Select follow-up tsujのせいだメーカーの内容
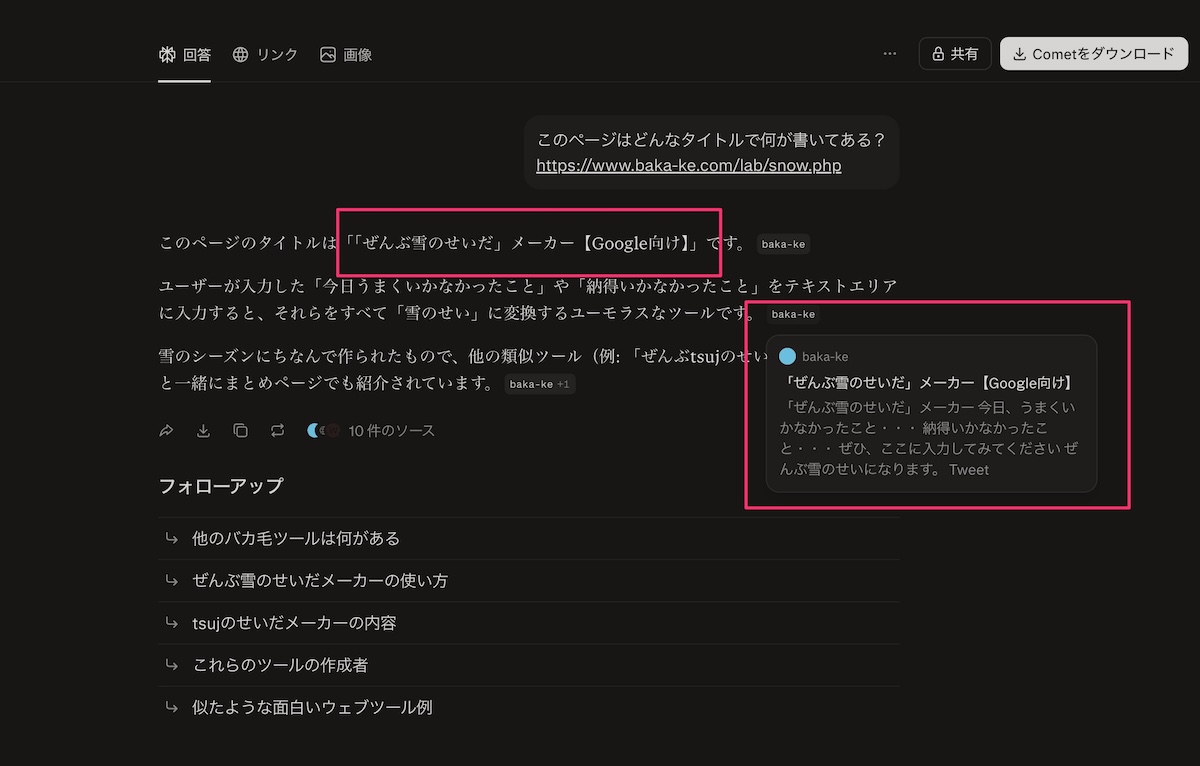Image resolution: width=1200 pixels, height=766 pixels. pyautogui.click(x=294, y=623)
